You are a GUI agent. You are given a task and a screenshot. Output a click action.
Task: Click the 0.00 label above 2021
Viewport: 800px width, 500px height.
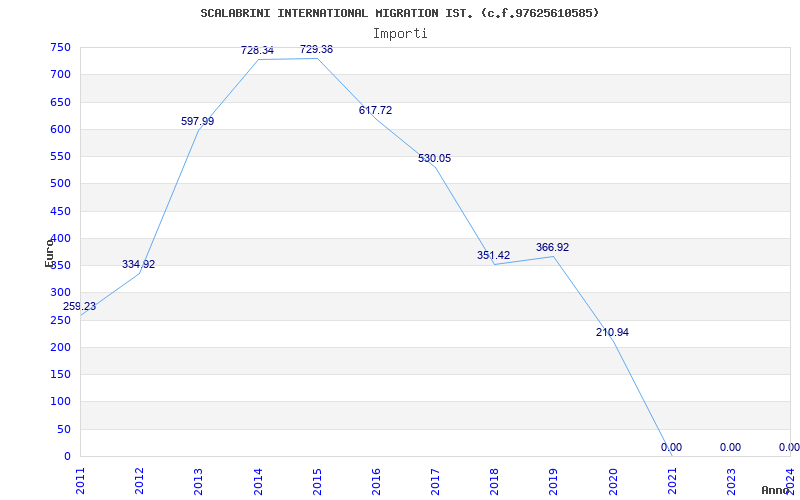[671, 447]
